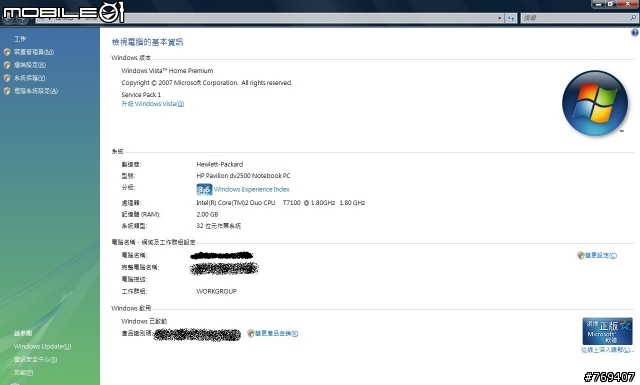Expand the address bar dropdown arrow
640x385 pixels.
pos(500,18)
